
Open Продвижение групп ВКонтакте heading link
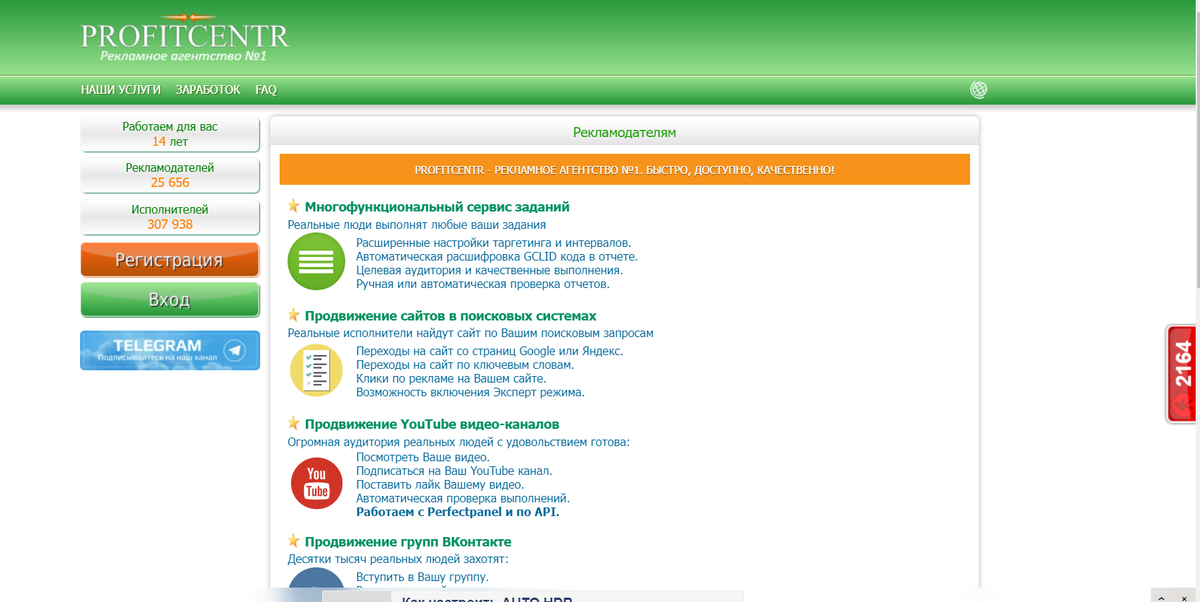point(408,542)
